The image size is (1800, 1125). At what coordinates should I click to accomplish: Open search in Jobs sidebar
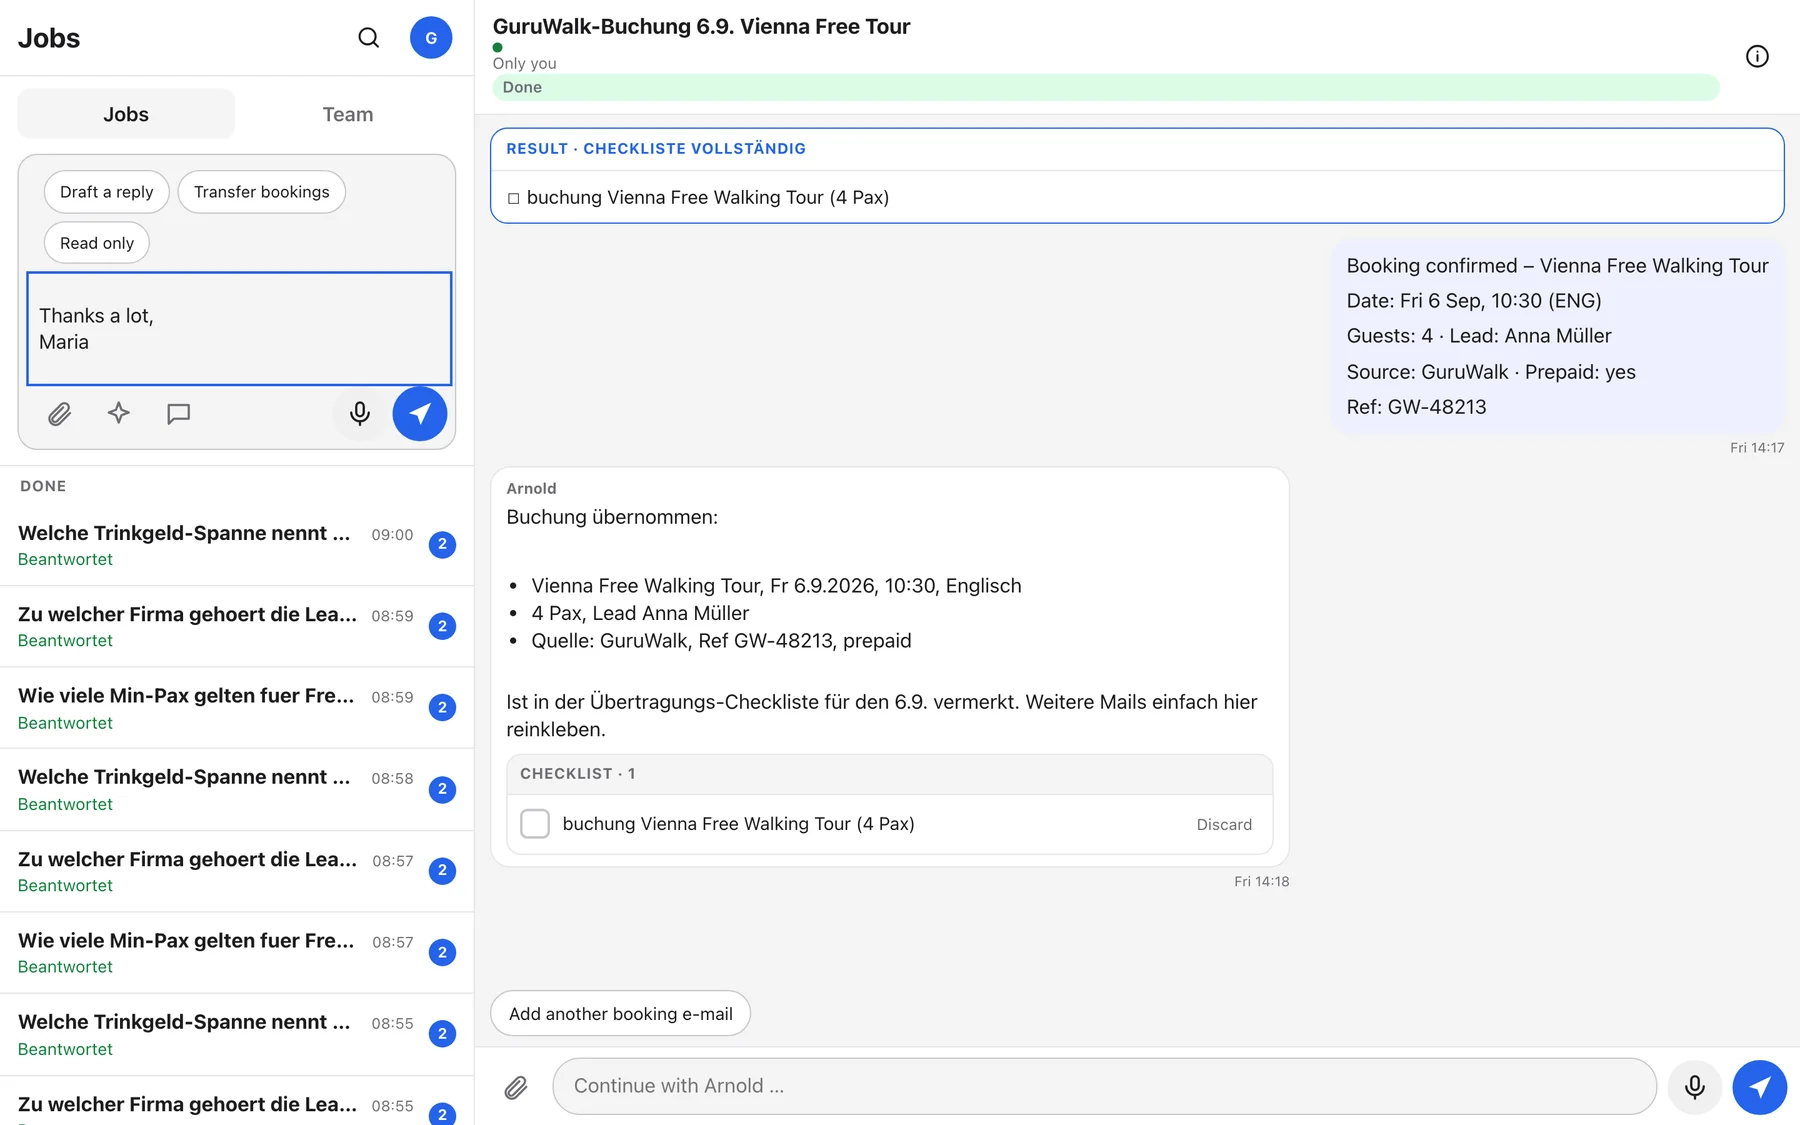[x=368, y=38]
